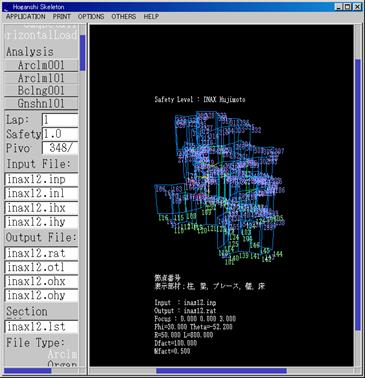Click the inax12.rat output file field
The height and width of the screenshot is (378, 365).
click(41, 253)
